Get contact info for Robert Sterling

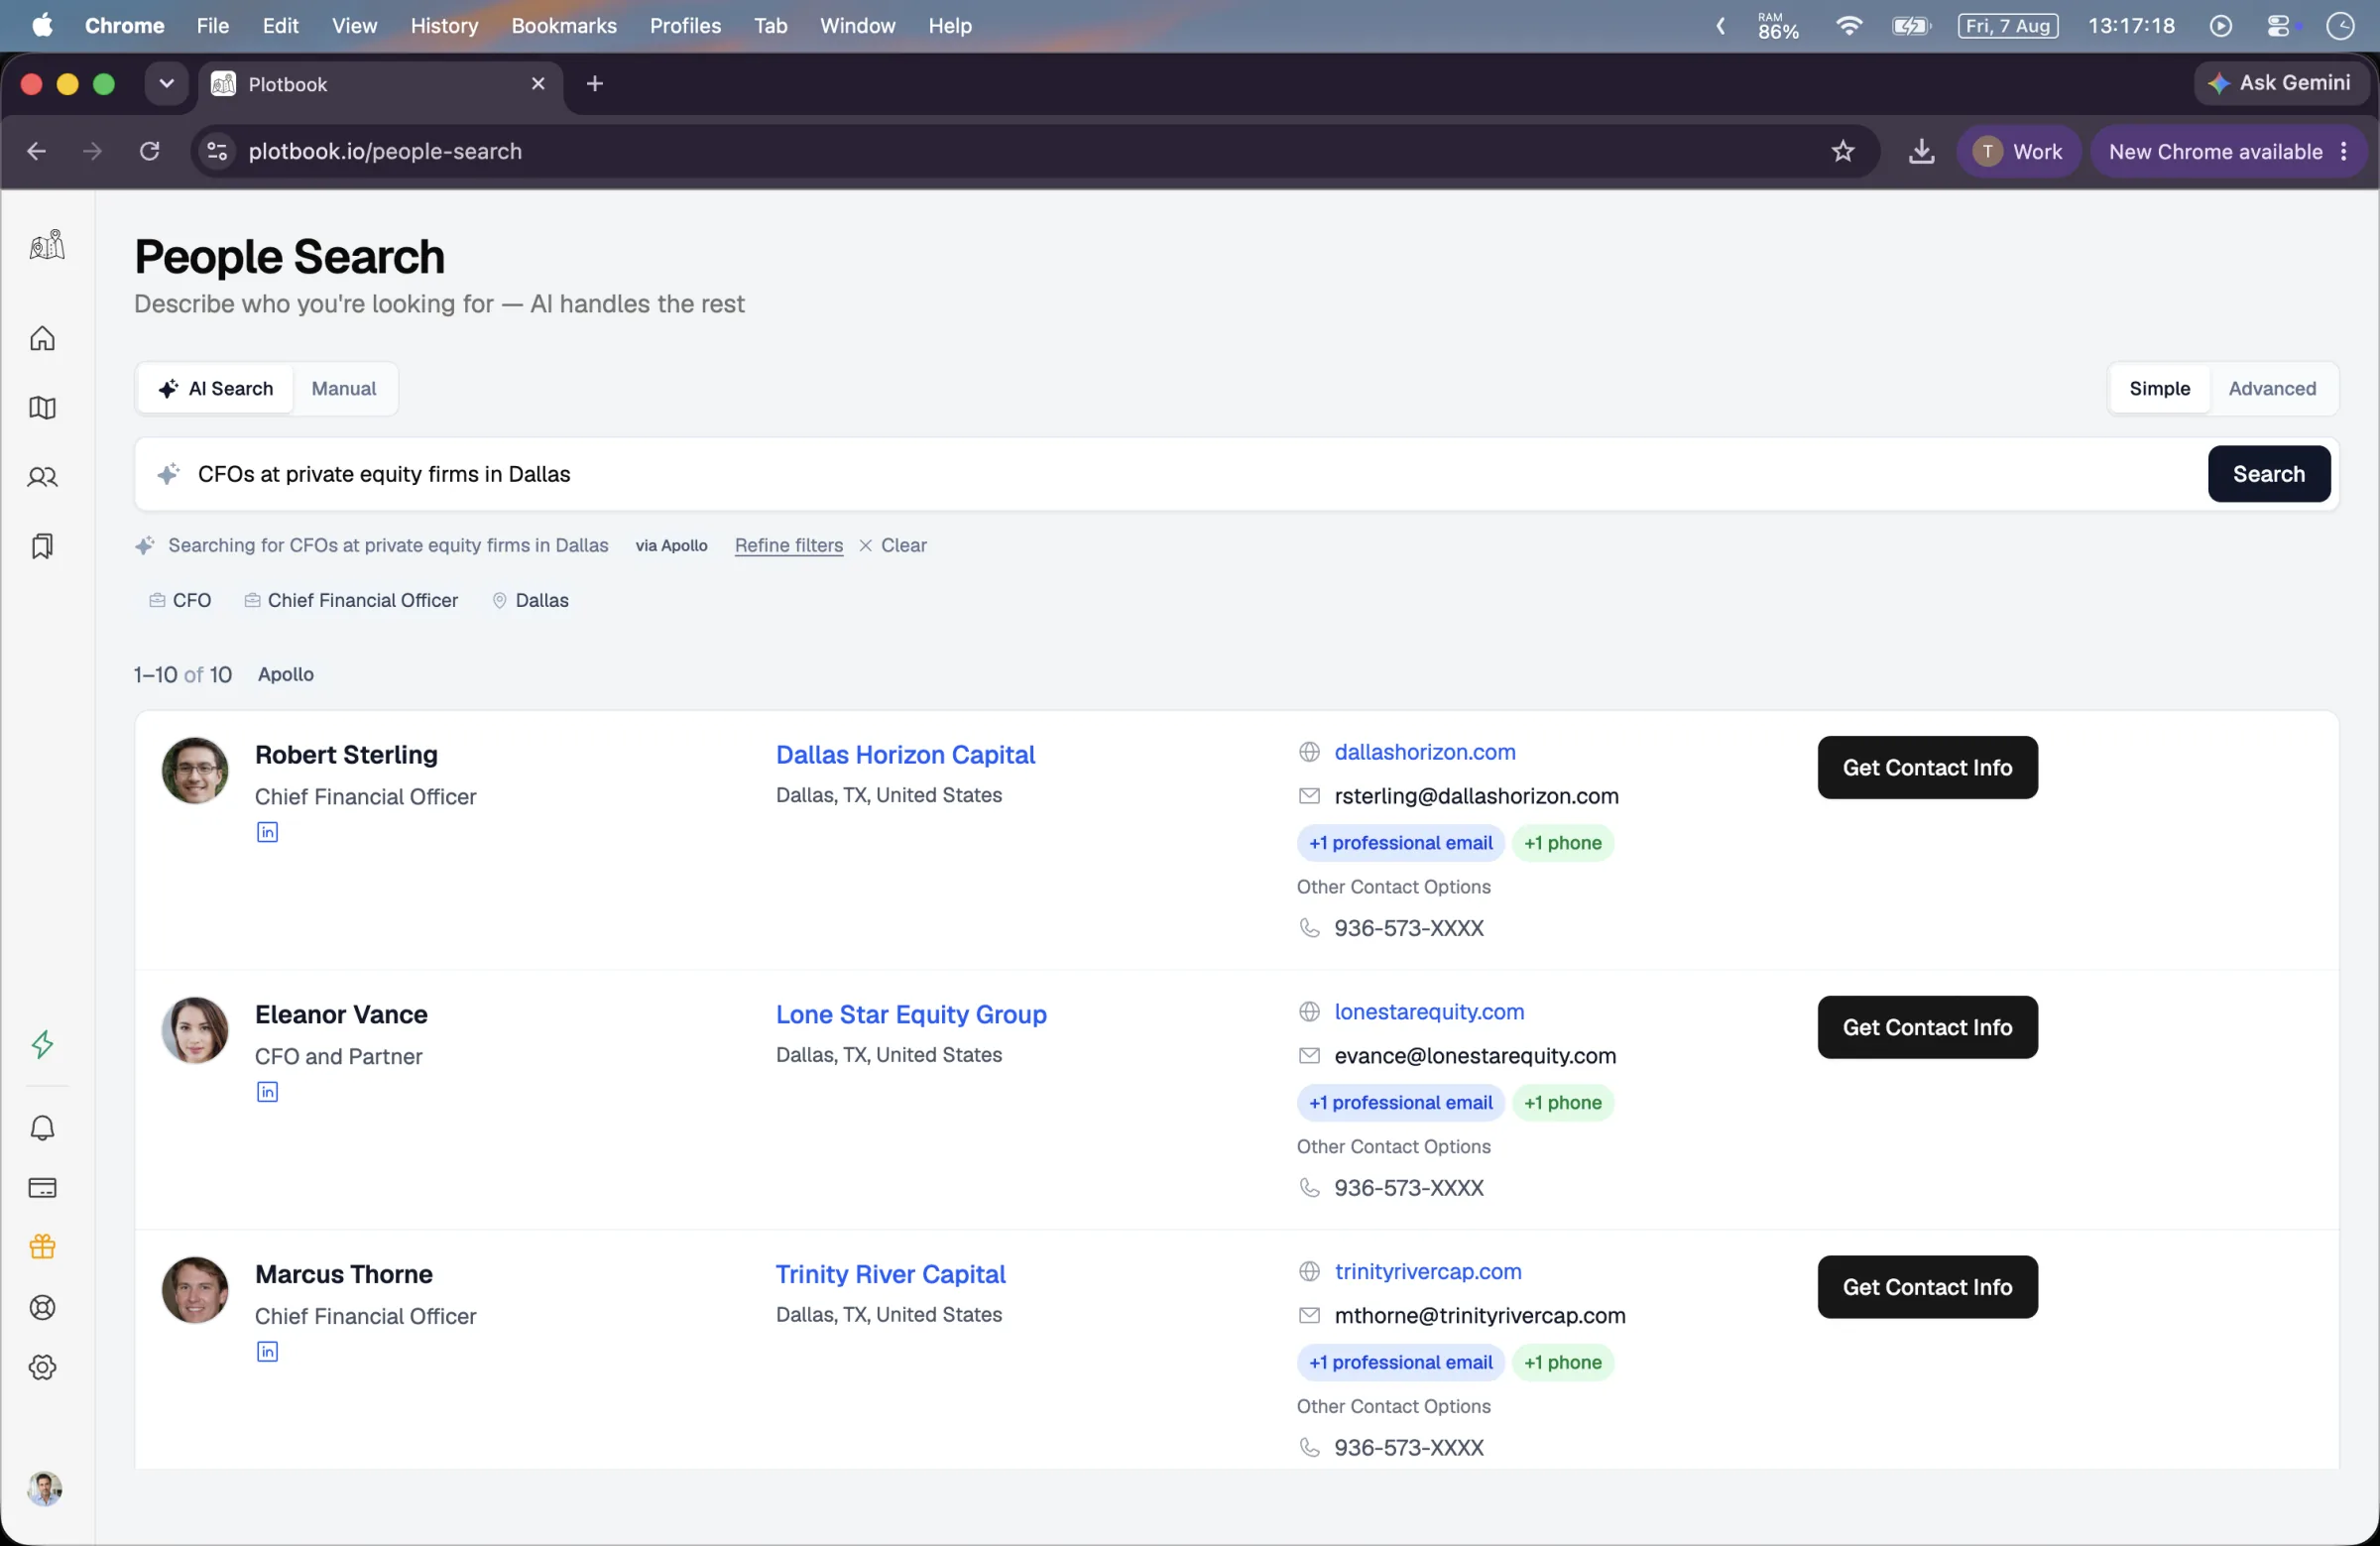click(1927, 768)
